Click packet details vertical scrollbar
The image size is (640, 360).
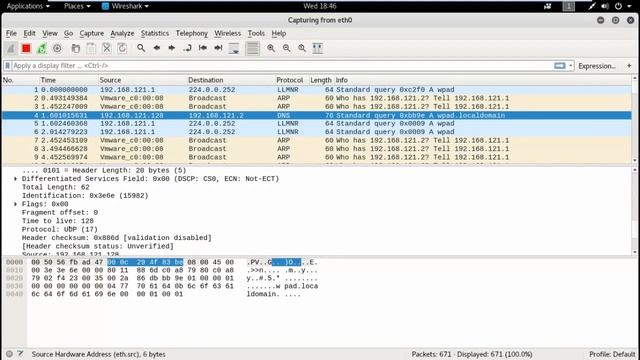click(x=635, y=210)
